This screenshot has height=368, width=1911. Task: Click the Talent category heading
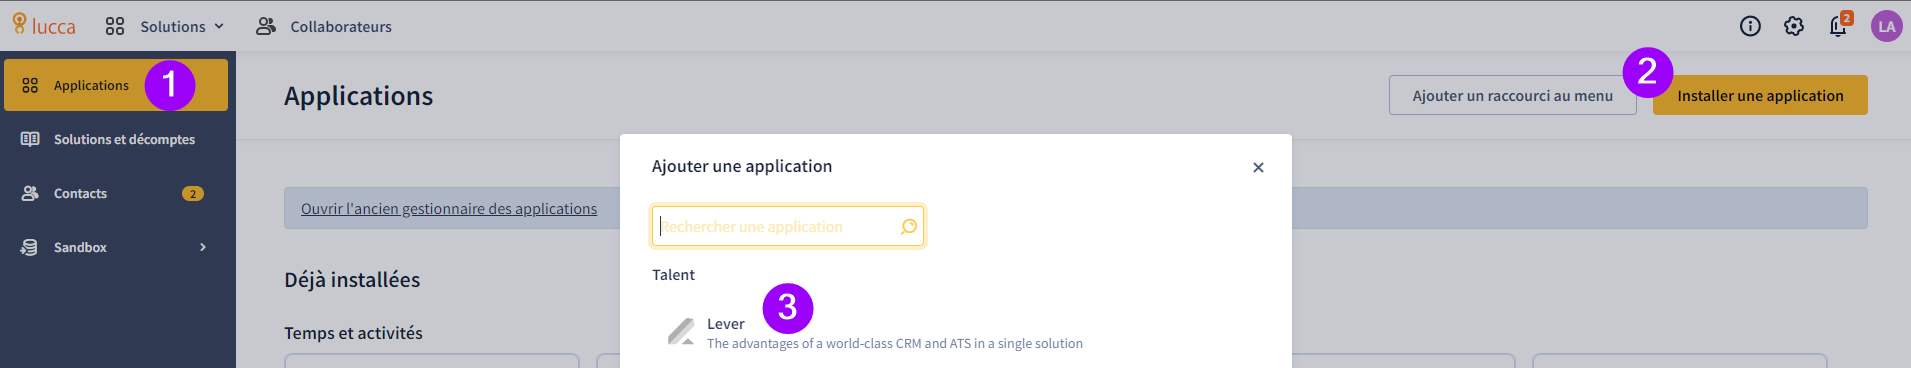click(673, 274)
